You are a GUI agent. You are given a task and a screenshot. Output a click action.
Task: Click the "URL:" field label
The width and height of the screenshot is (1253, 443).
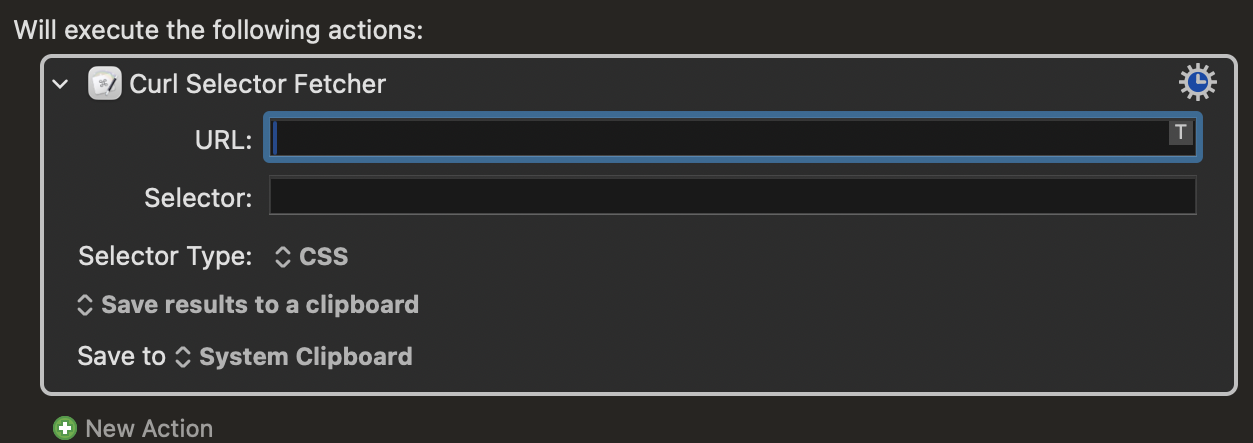click(223, 141)
